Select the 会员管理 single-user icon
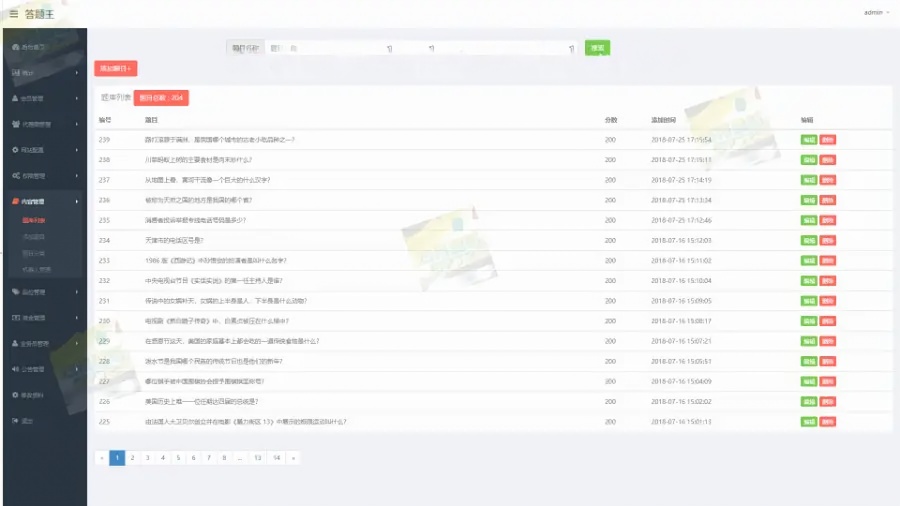900x506 pixels. (x=15, y=98)
